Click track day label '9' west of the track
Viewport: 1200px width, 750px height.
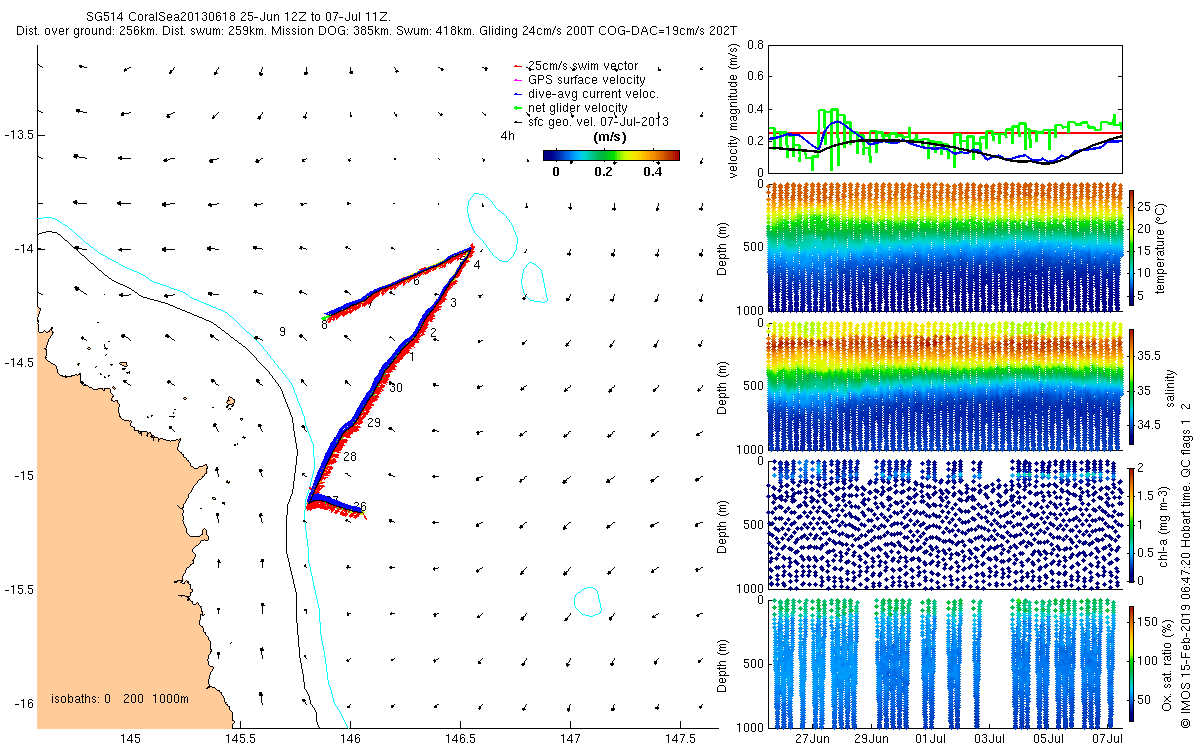pyautogui.click(x=283, y=332)
